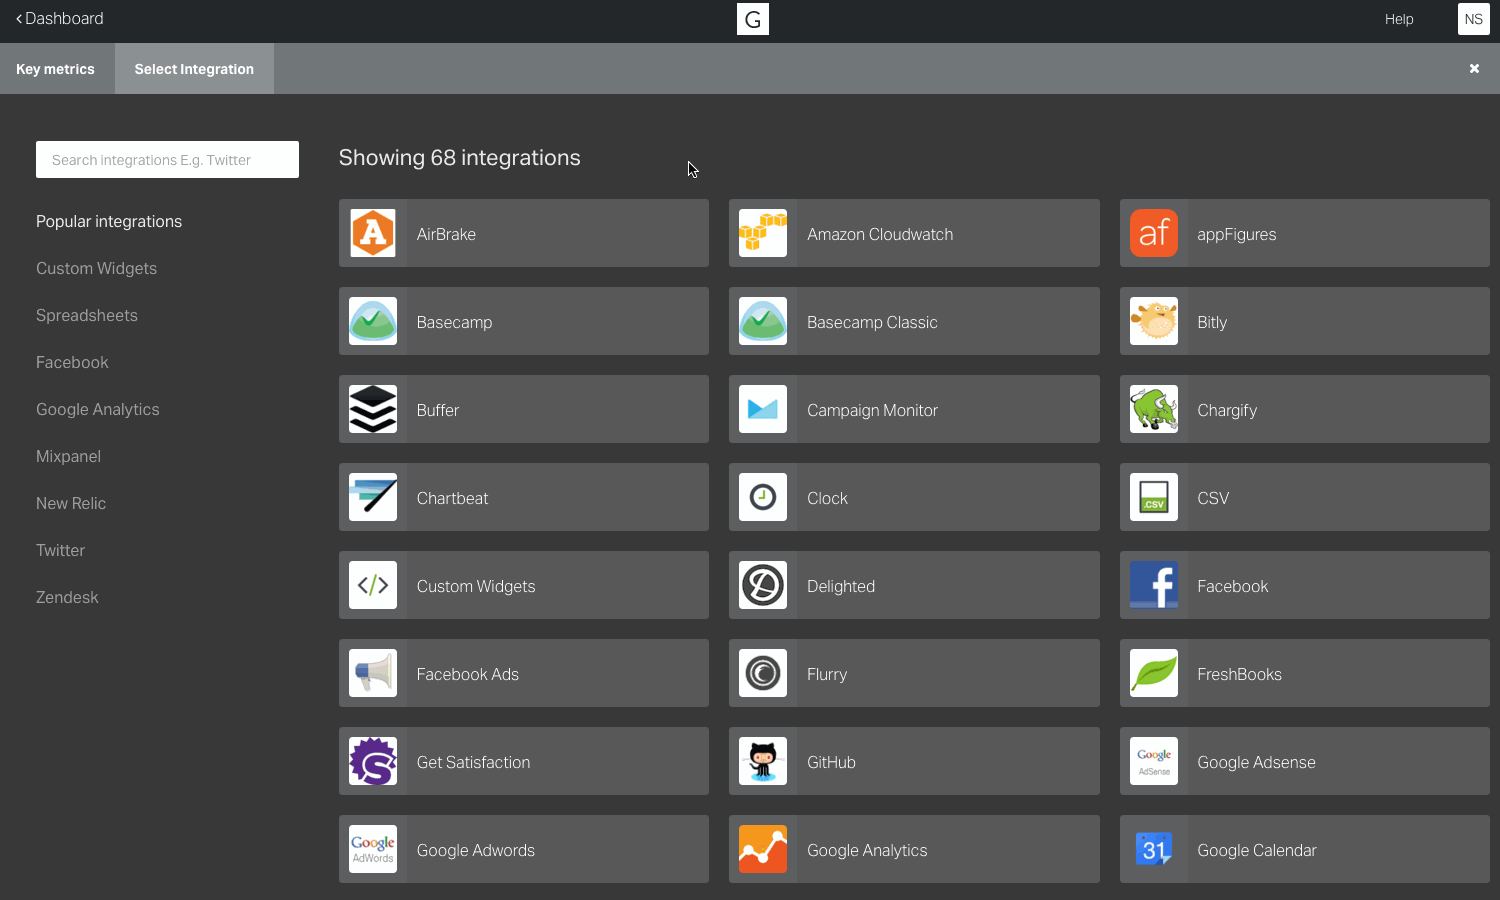This screenshot has width=1500, height=900.
Task: Select the appFigures integration
Action: (x=1303, y=233)
